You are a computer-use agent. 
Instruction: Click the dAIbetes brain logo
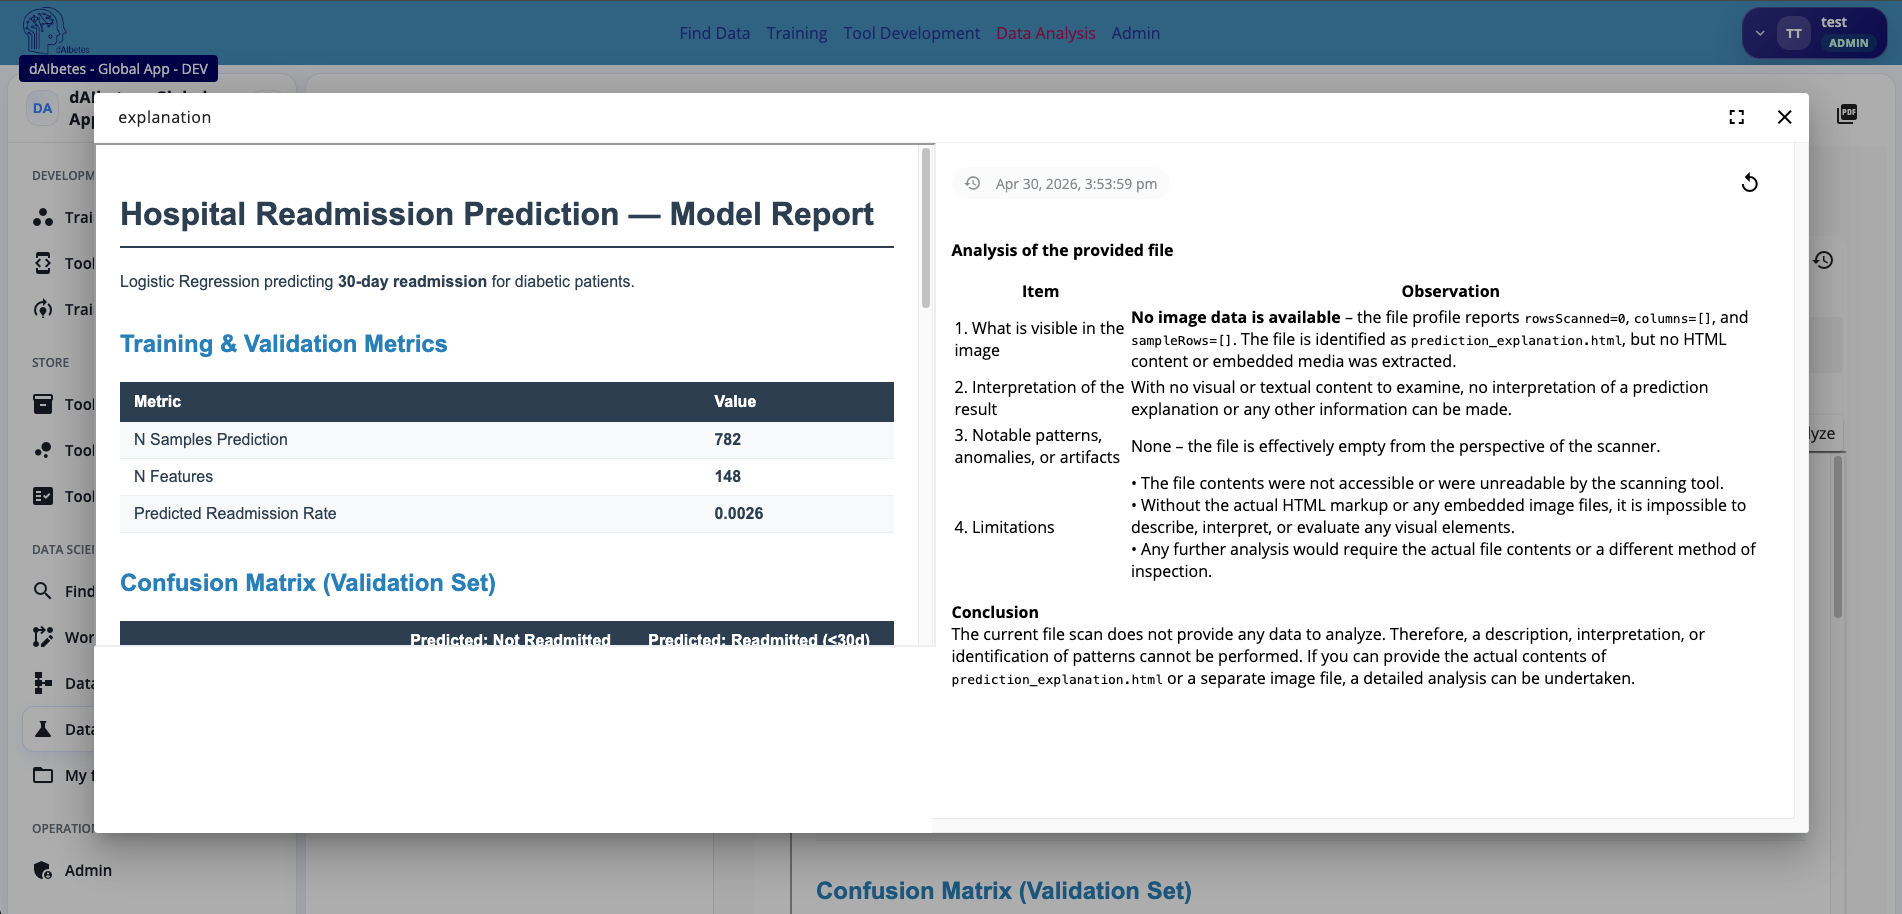45,30
